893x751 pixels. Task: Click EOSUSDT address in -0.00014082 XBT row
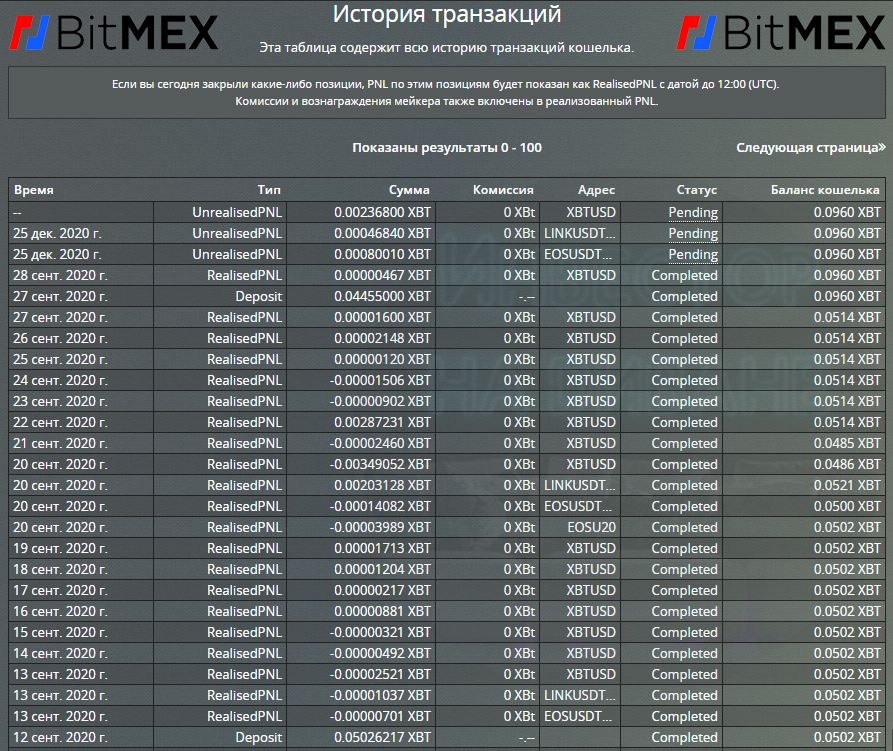[x=578, y=506]
